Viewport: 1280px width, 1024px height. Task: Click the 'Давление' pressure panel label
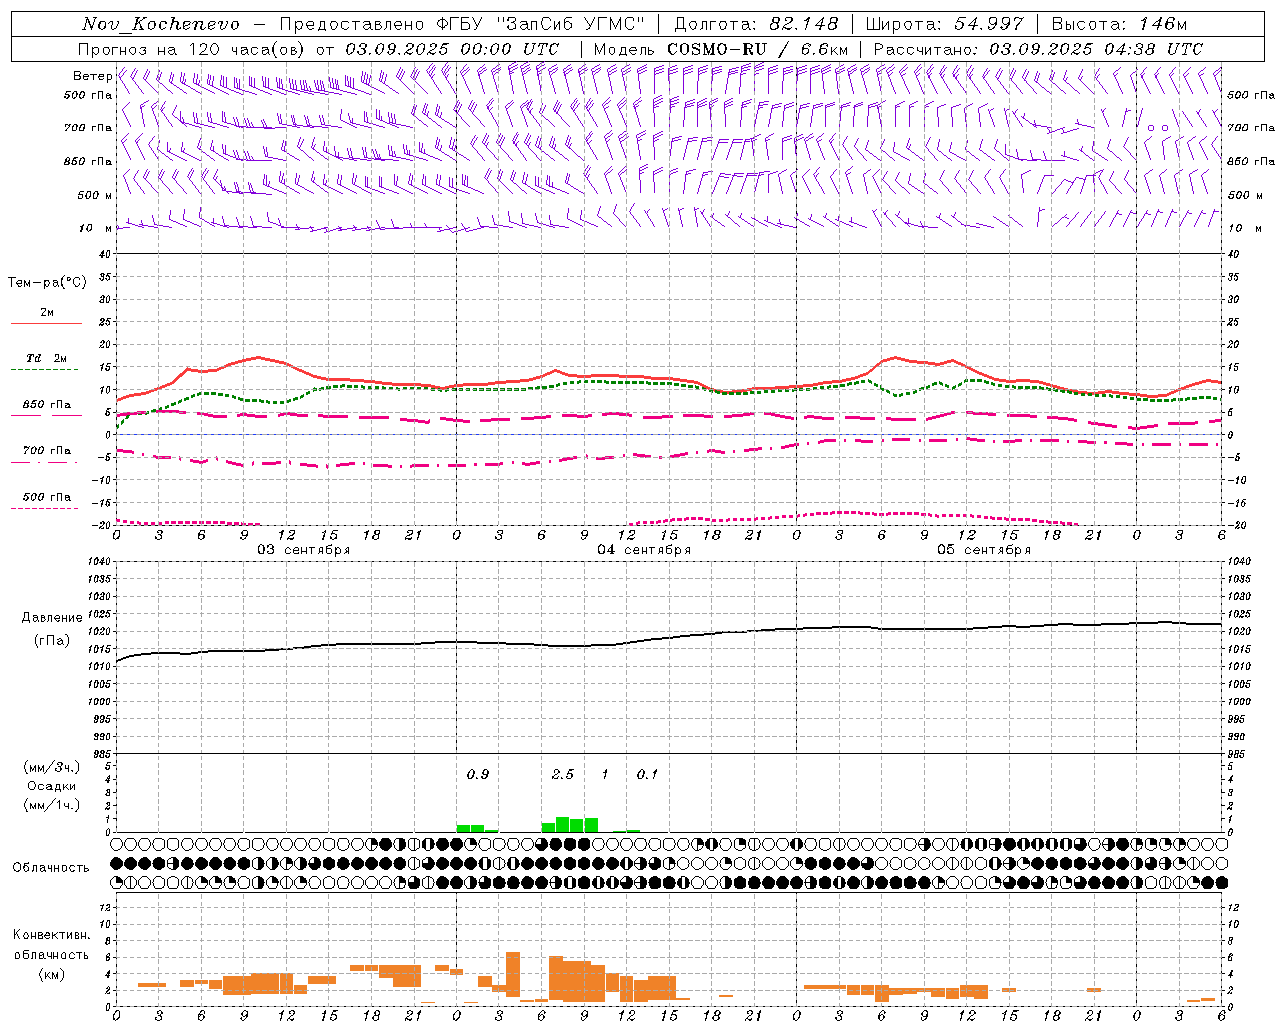click(52, 618)
